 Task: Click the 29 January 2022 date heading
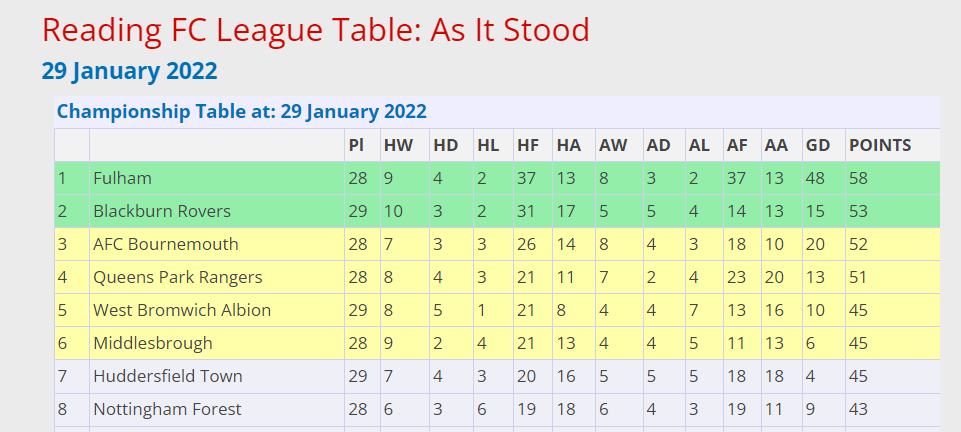coord(129,72)
